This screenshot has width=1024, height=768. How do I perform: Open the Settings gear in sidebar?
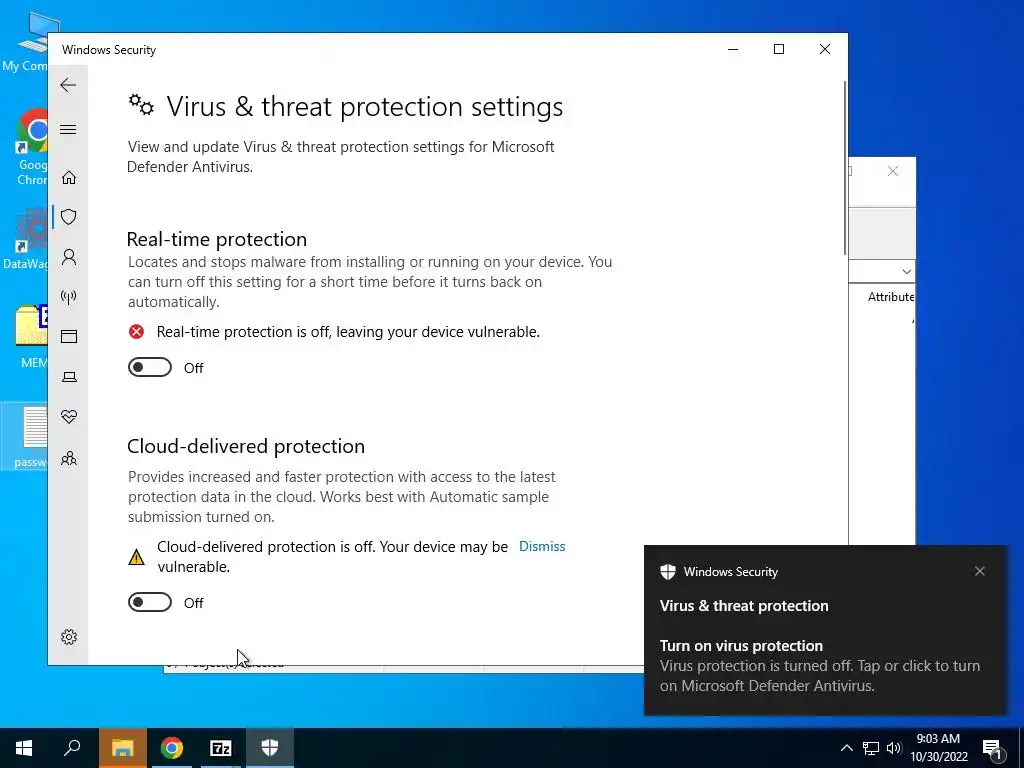(69, 637)
